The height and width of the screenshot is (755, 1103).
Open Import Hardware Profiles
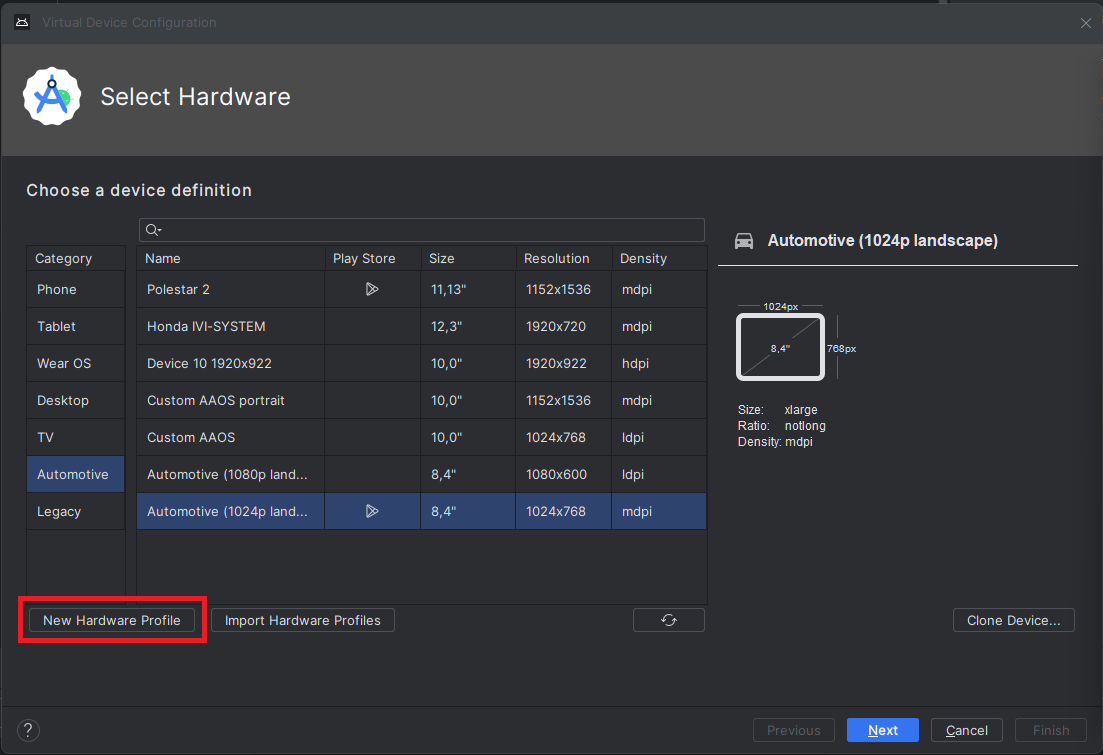coord(302,620)
